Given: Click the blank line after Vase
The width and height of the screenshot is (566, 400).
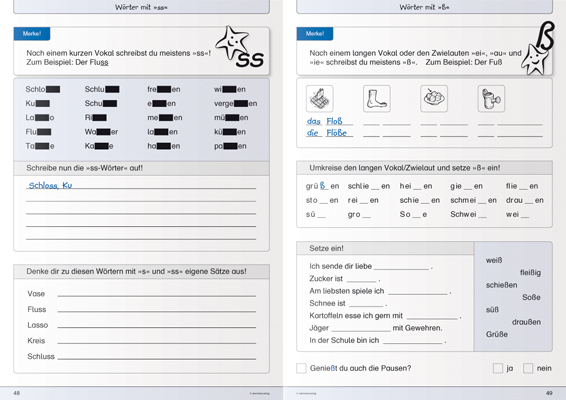Looking at the screenshot, I should pyautogui.click(x=157, y=295).
